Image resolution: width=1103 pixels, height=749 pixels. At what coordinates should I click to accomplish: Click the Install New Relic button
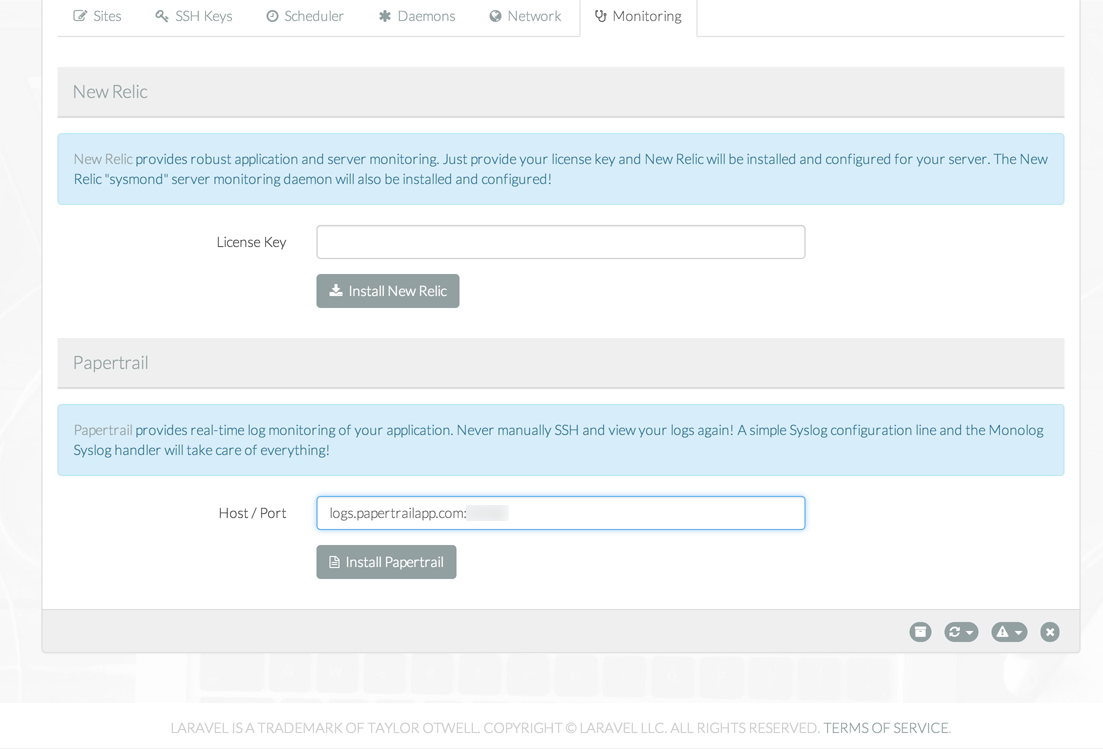(x=388, y=291)
